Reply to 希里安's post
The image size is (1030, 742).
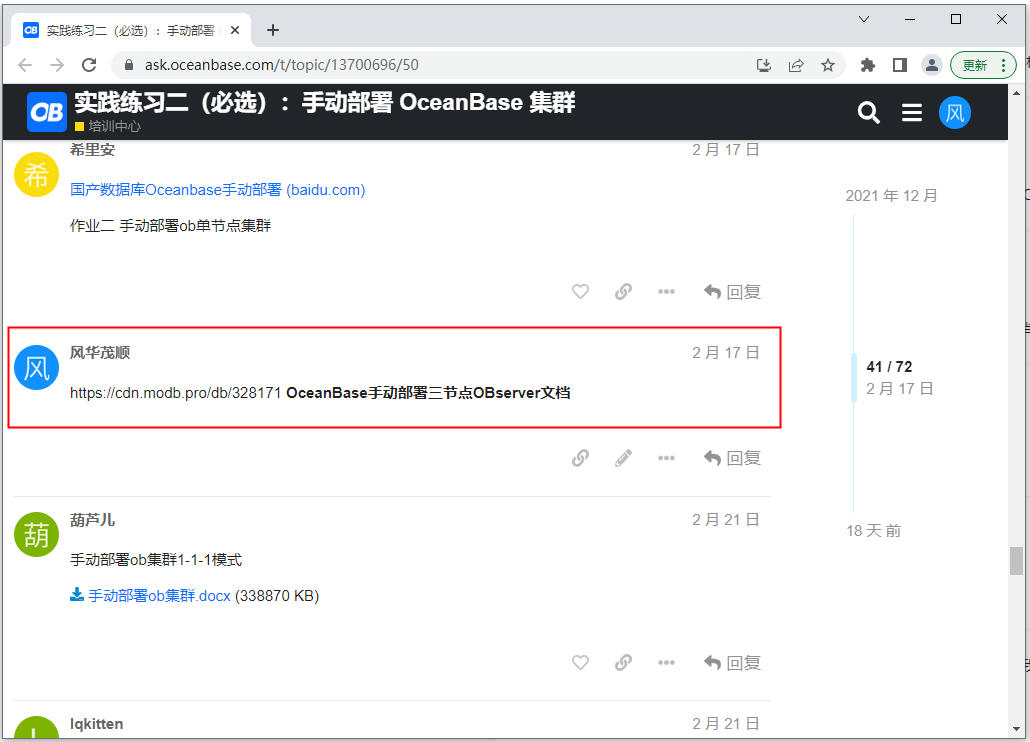732,291
